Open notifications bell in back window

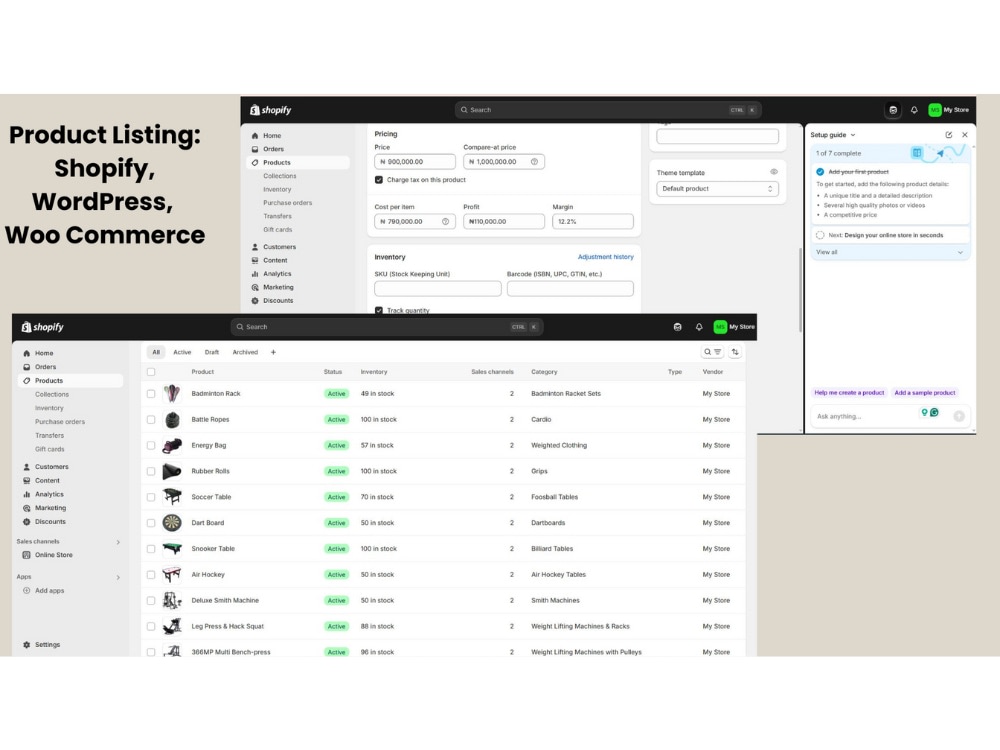(x=914, y=110)
